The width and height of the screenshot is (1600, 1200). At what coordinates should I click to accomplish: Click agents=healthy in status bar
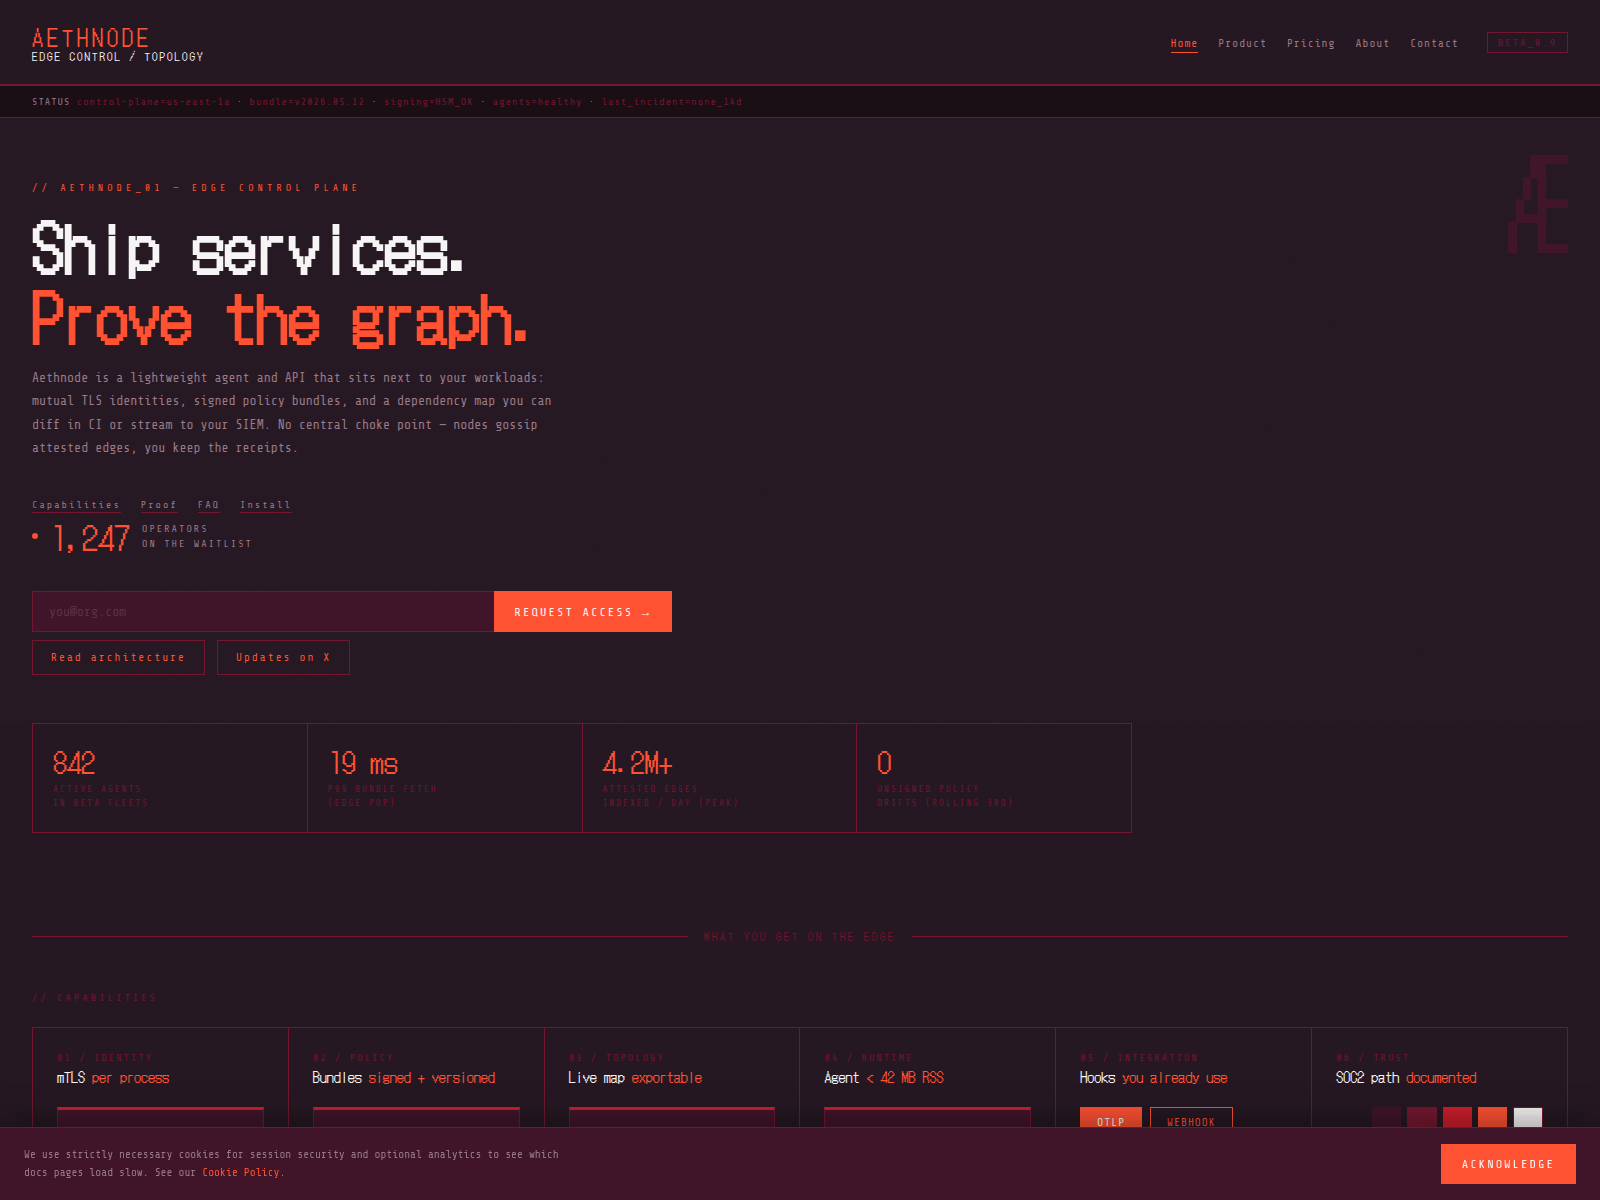pos(537,102)
